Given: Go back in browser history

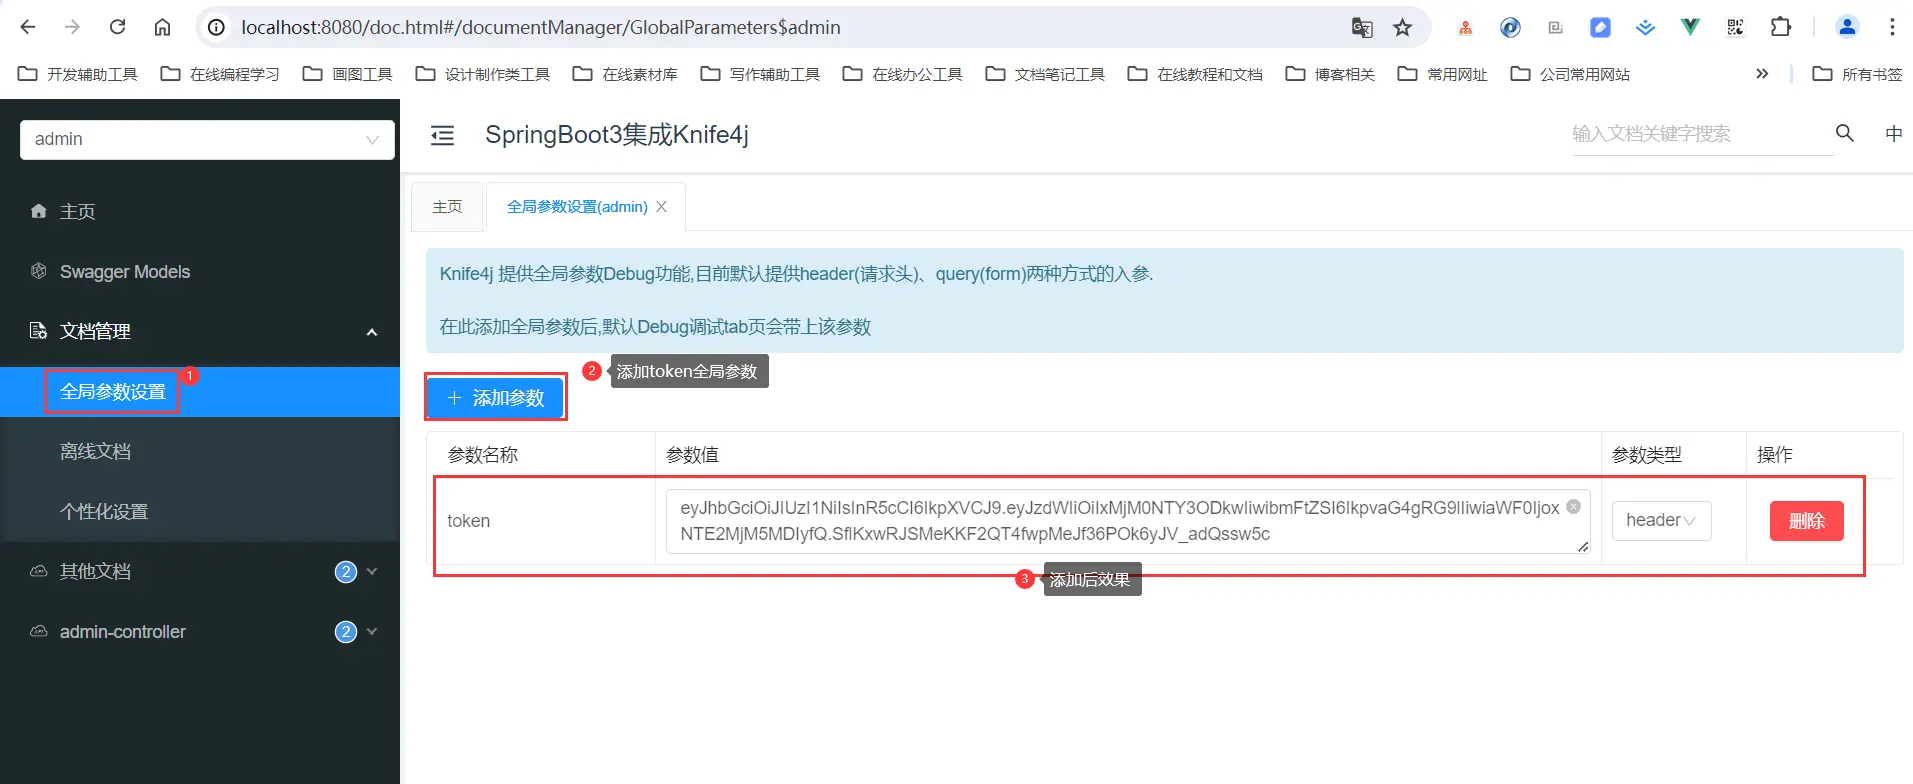Looking at the screenshot, I should [28, 27].
